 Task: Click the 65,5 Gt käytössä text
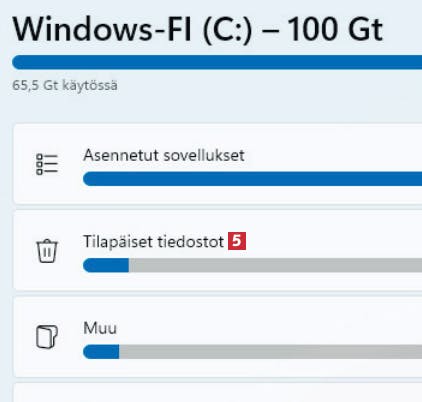(65, 85)
